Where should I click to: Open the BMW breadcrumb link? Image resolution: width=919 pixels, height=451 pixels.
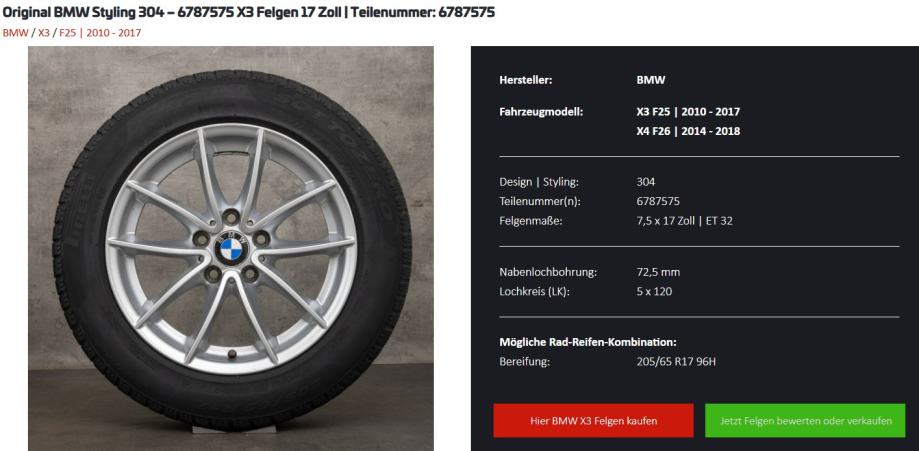pyautogui.click(x=15, y=33)
